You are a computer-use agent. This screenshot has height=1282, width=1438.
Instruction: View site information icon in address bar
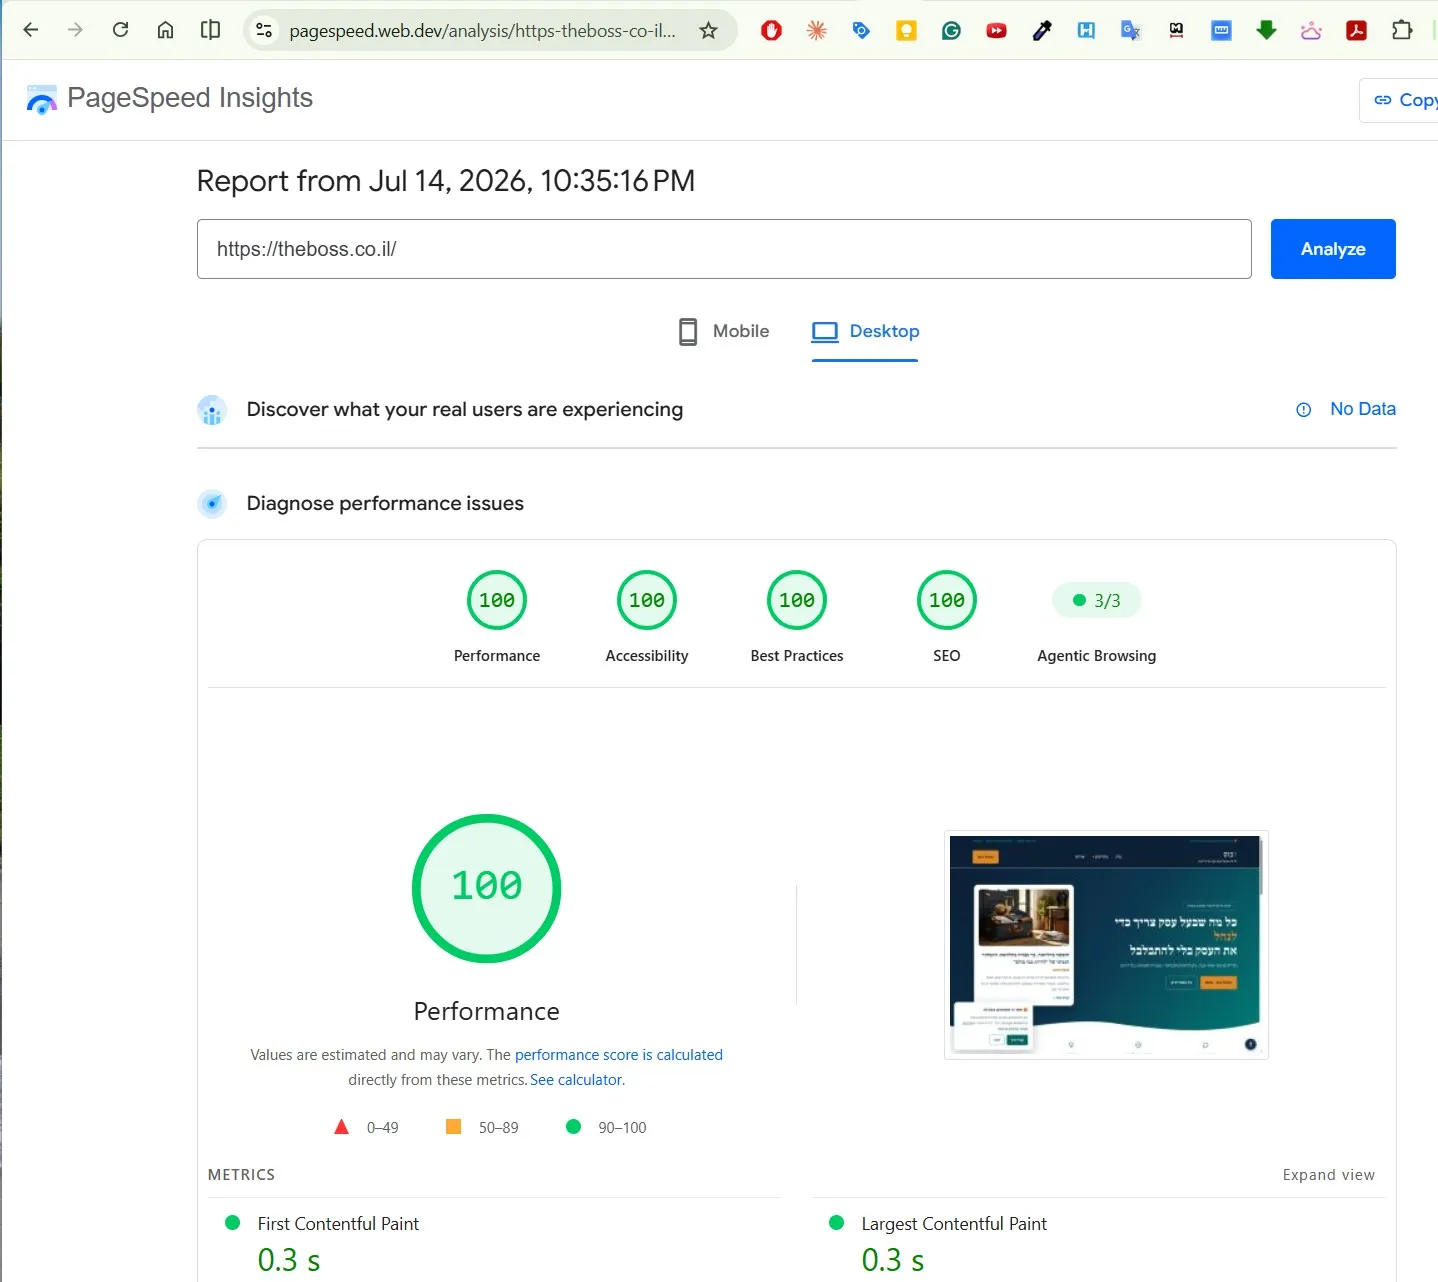[264, 31]
